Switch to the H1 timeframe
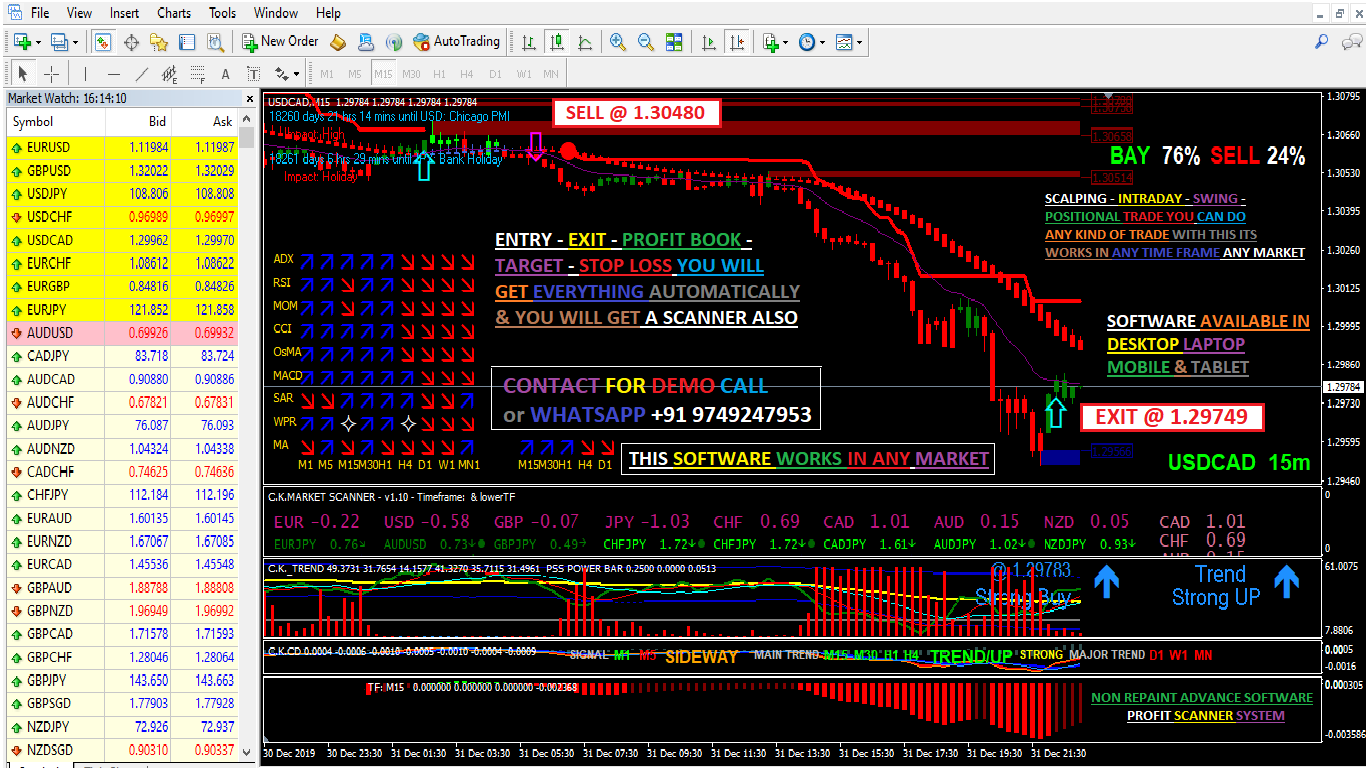The image size is (1366, 768). [439, 74]
